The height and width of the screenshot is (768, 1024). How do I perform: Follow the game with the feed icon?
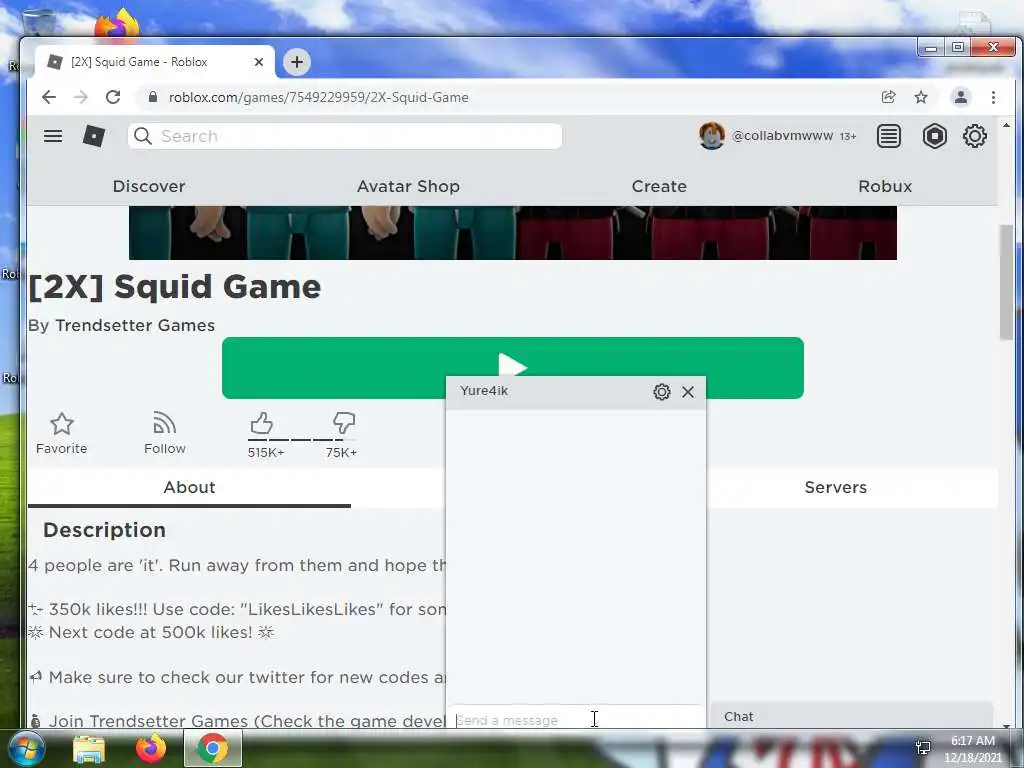pyautogui.click(x=165, y=423)
